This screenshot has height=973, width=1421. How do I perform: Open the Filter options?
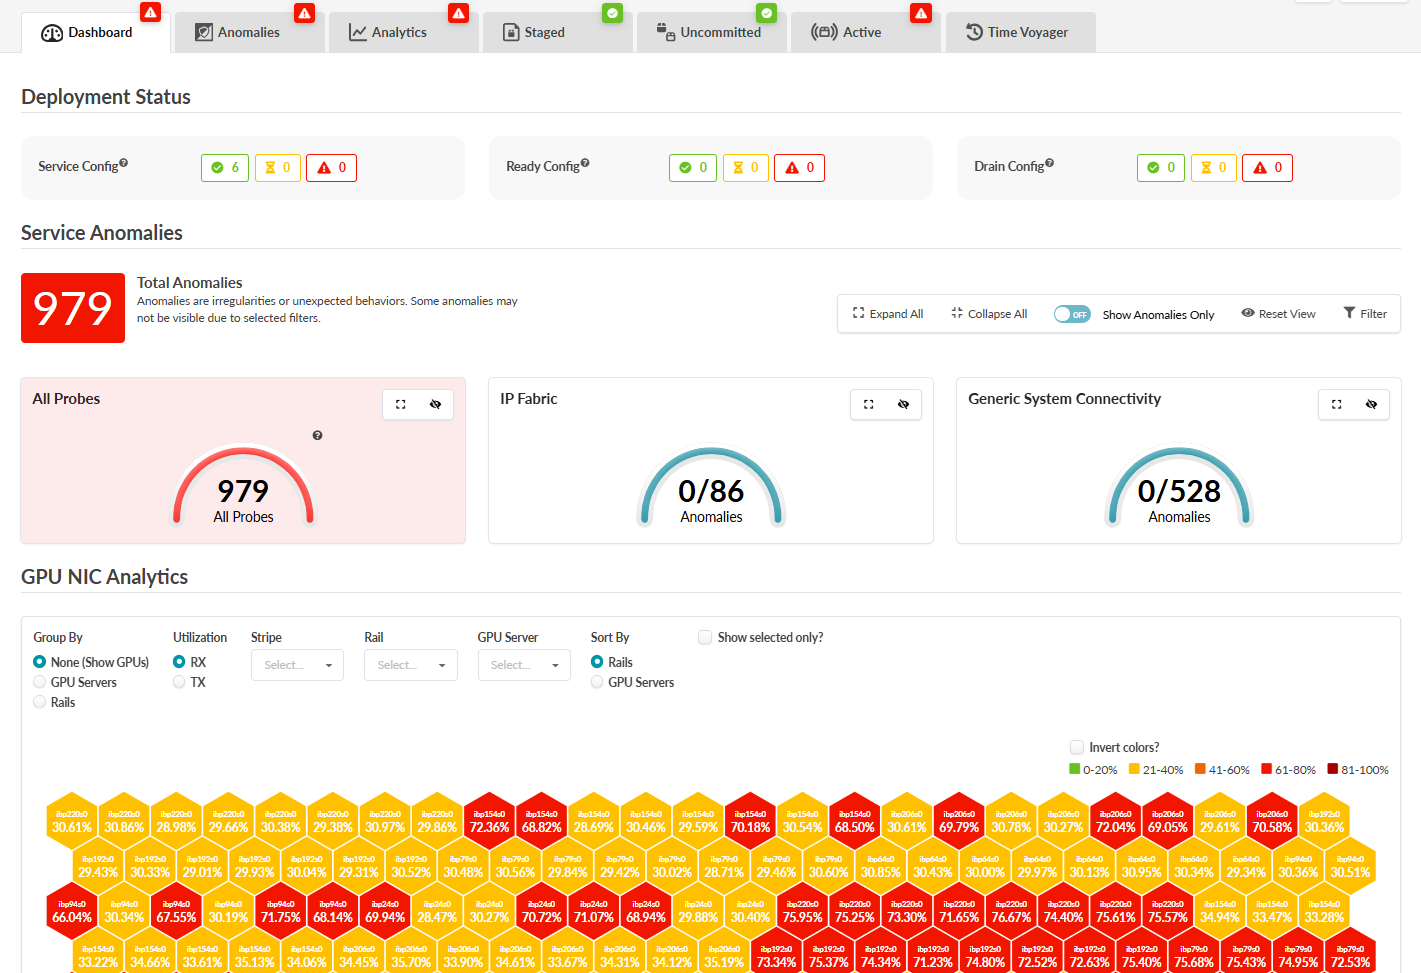1365,314
